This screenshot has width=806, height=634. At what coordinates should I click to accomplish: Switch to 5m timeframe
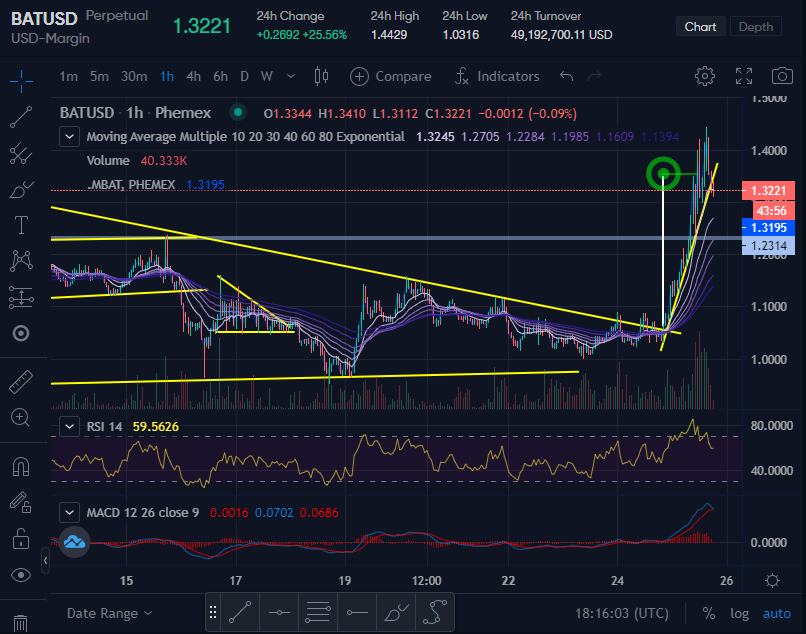click(99, 76)
